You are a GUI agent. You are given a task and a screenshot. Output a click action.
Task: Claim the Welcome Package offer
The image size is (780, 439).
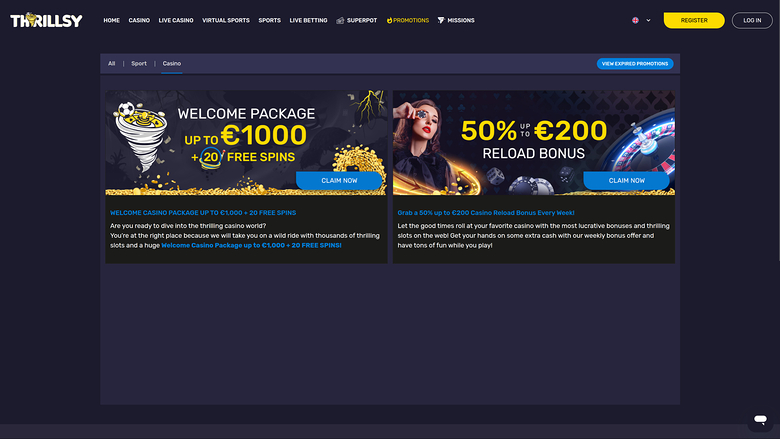pos(339,180)
